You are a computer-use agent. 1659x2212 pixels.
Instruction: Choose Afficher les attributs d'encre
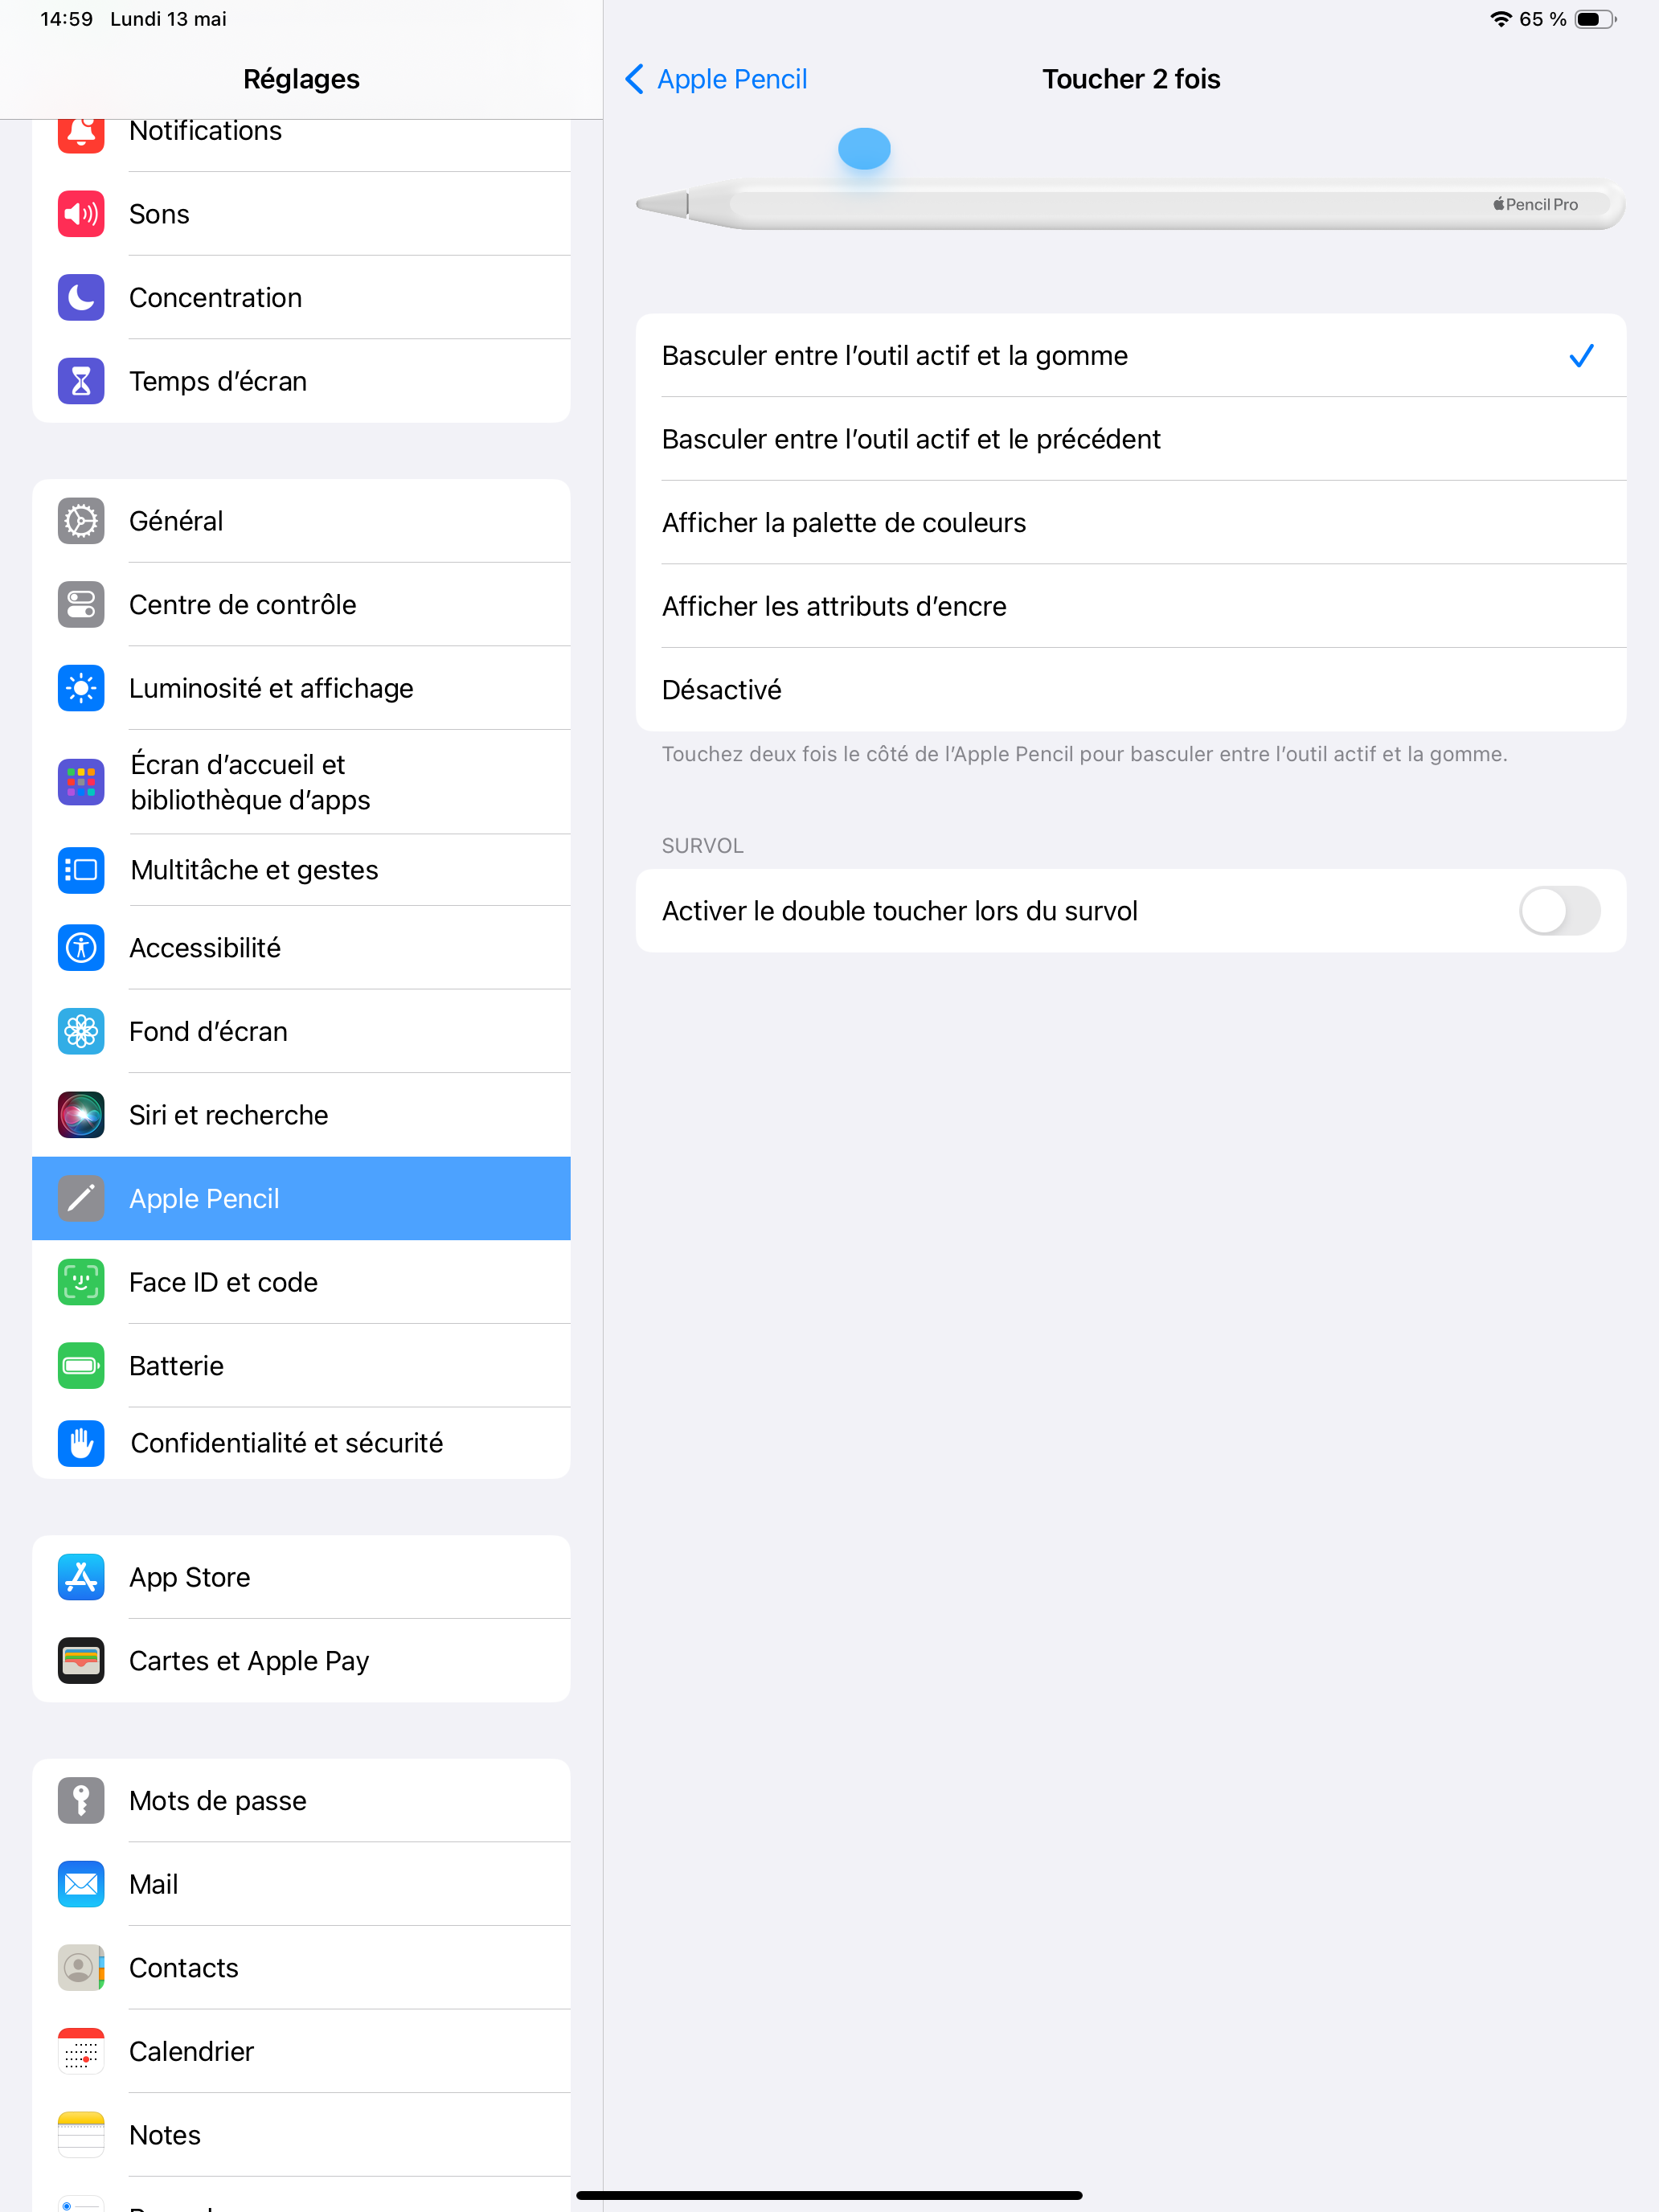1131,606
